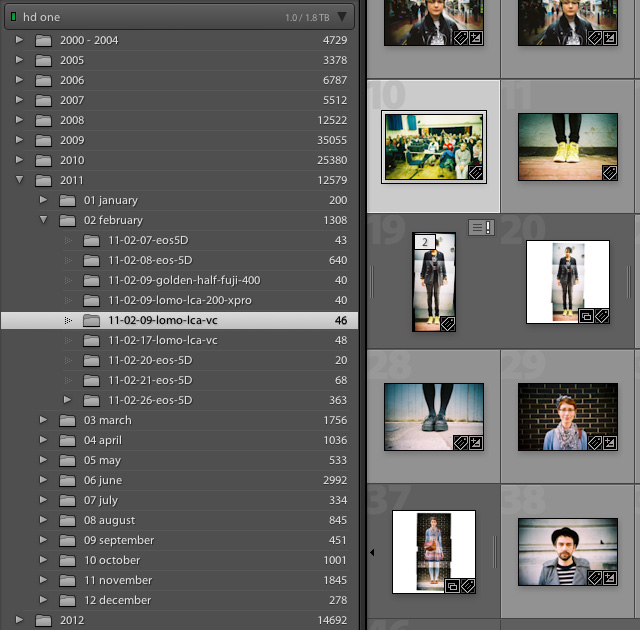The width and height of the screenshot is (640, 630).
Task: Select the 09 september folder
Action: click(x=180, y=540)
